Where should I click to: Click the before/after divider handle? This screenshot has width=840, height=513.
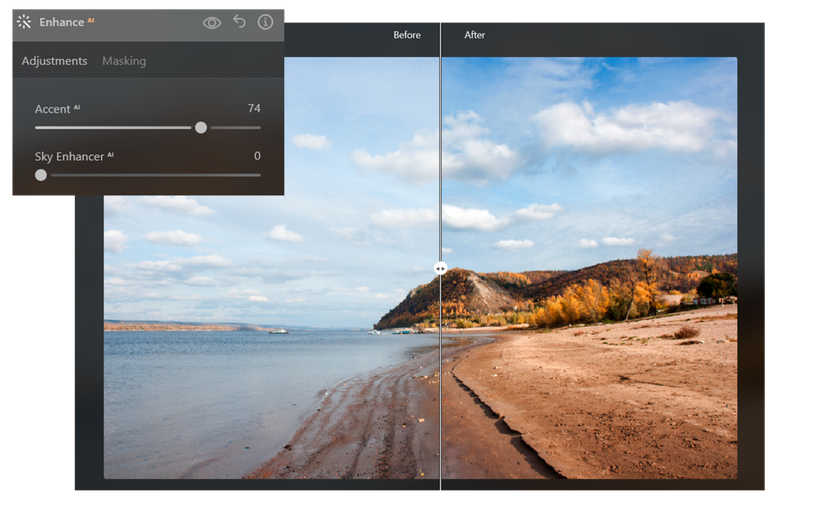[440, 268]
